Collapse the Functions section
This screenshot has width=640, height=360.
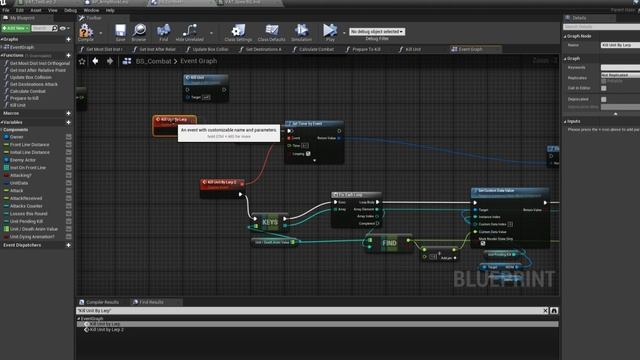(x=2, y=55)
